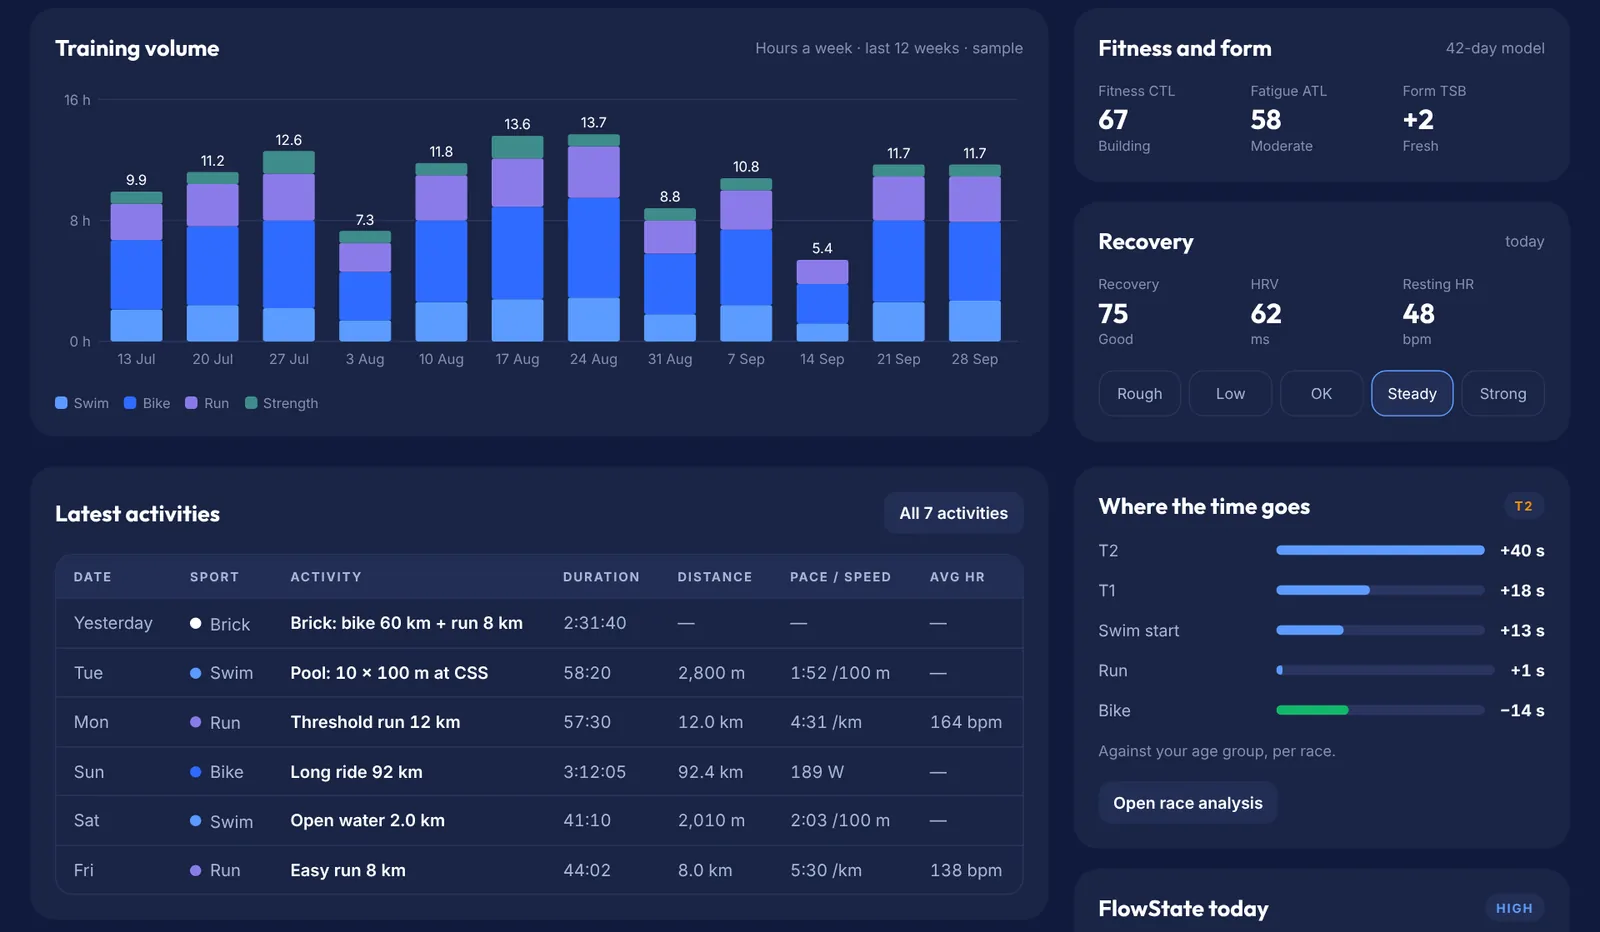Sort by the DATE column header
Viewport: 1600px width, 932px height.
click(x=92, y=577)
